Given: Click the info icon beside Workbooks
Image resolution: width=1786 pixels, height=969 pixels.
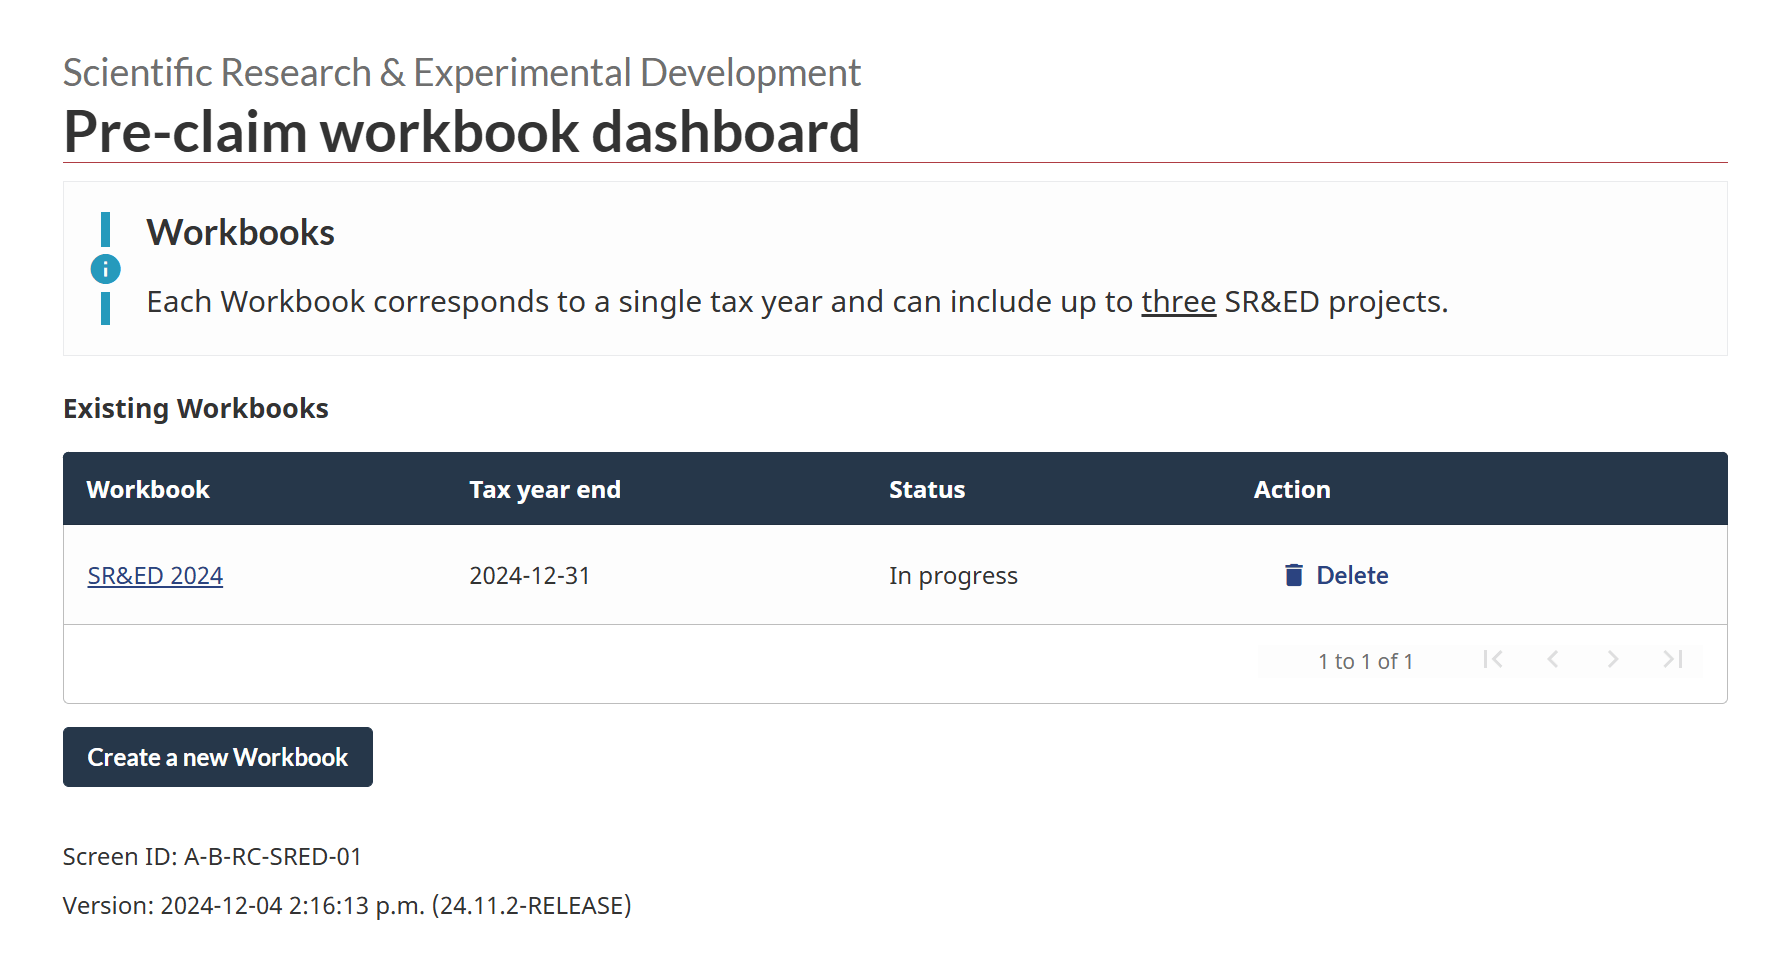Looking at the screenshot, I should (106, 269).
